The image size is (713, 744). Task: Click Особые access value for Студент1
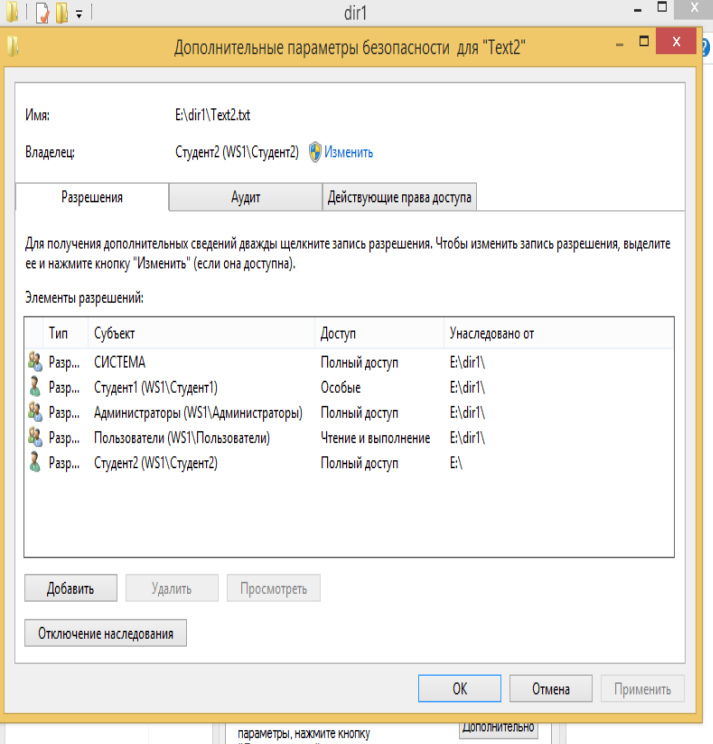[341, 387]
